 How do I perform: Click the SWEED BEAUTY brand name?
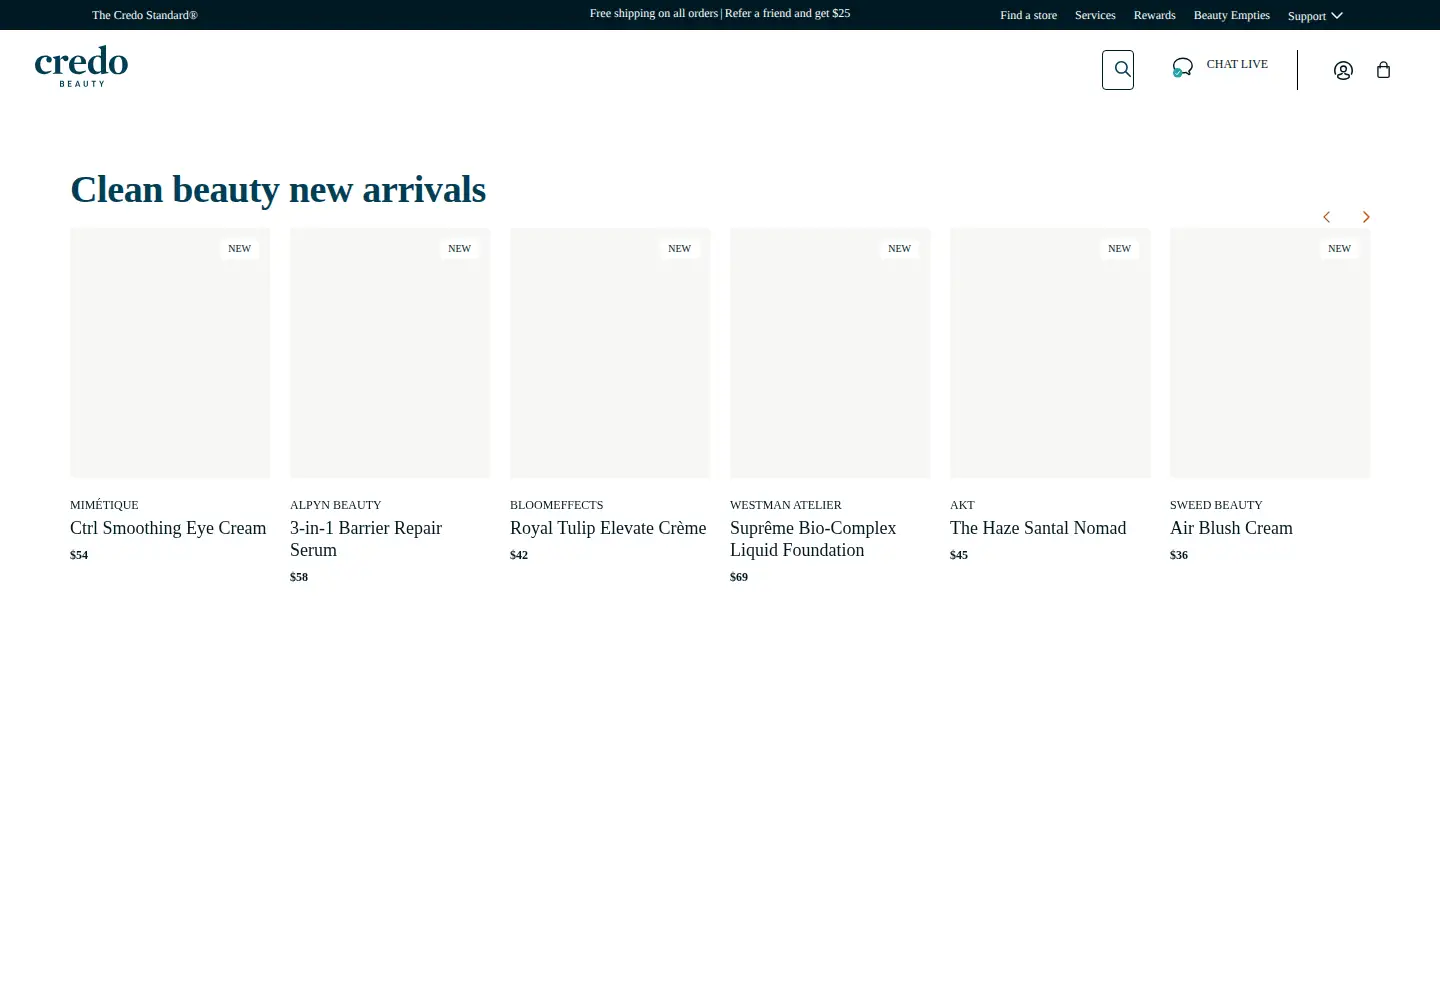coord(1216,505)
